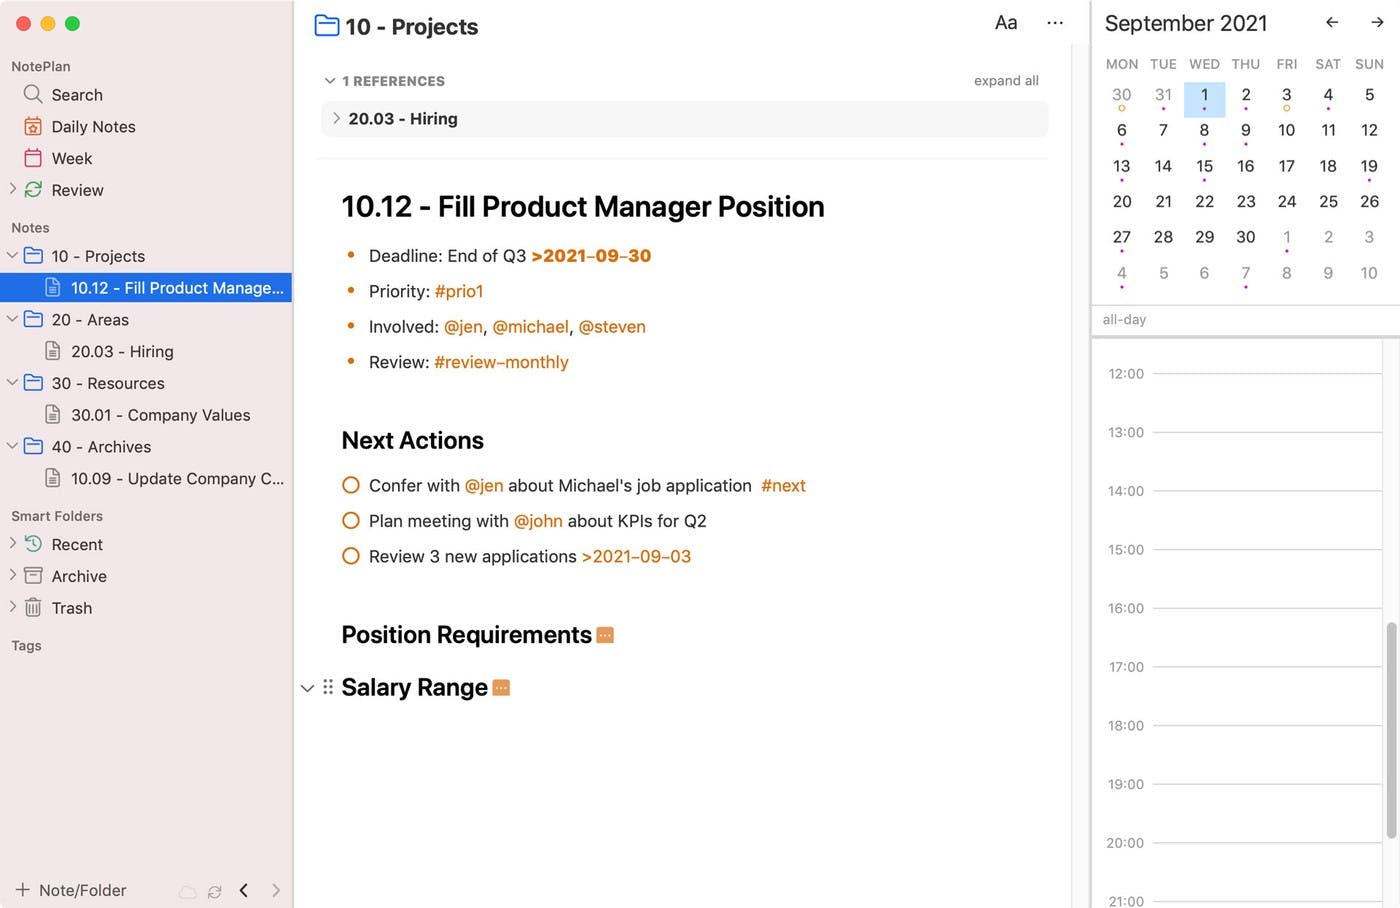Viewport: 1400px width, 908px height.
Task: Go to next month with right arrow
Action: (1377, 22)
